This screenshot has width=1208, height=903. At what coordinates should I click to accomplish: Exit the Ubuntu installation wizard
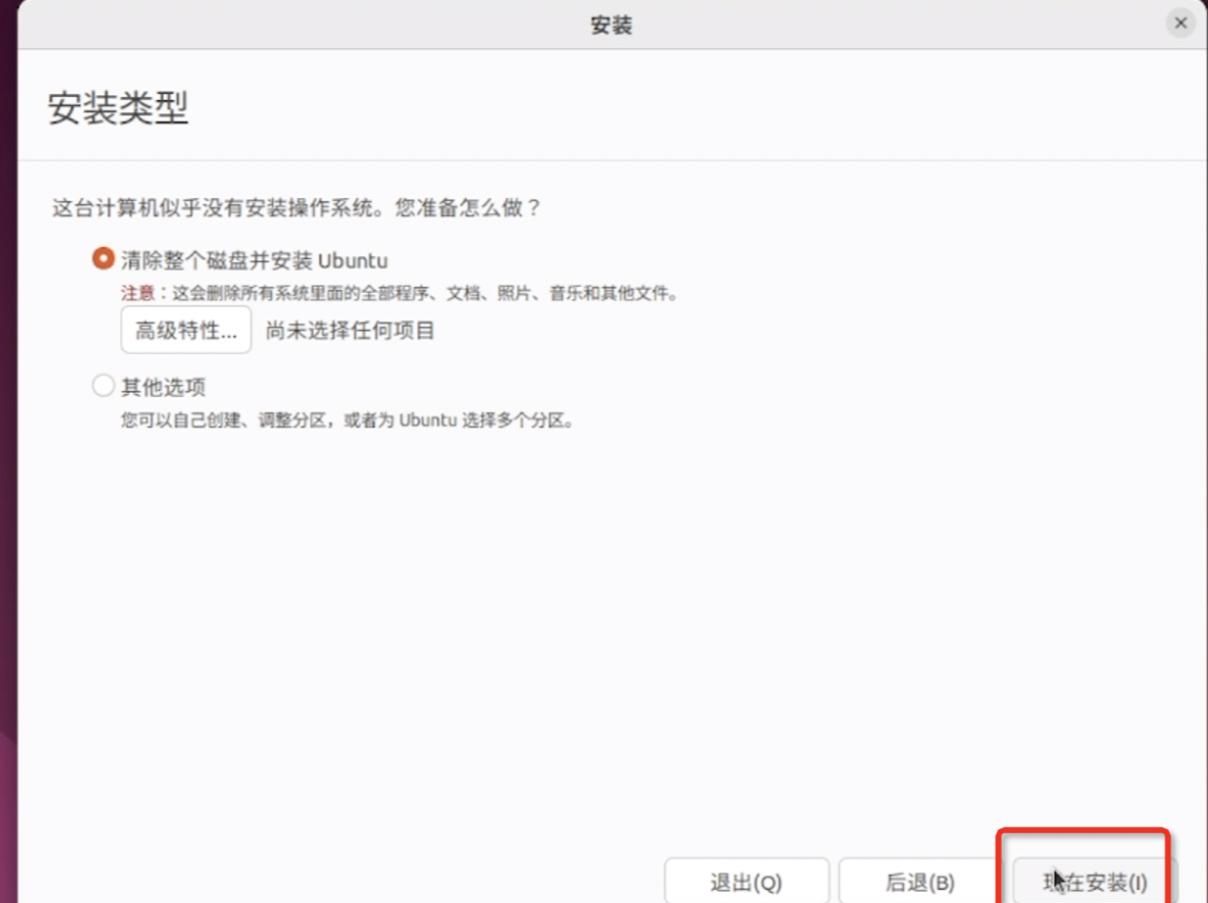pos(746,882)
